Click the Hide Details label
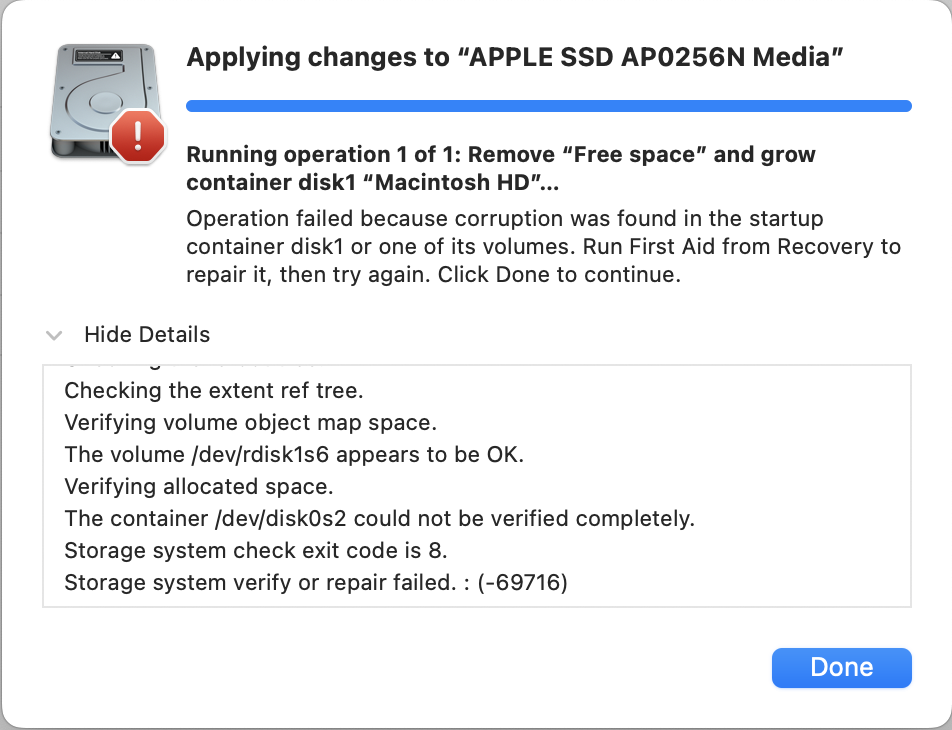The image size is (952, 730). tap(147, 335)
